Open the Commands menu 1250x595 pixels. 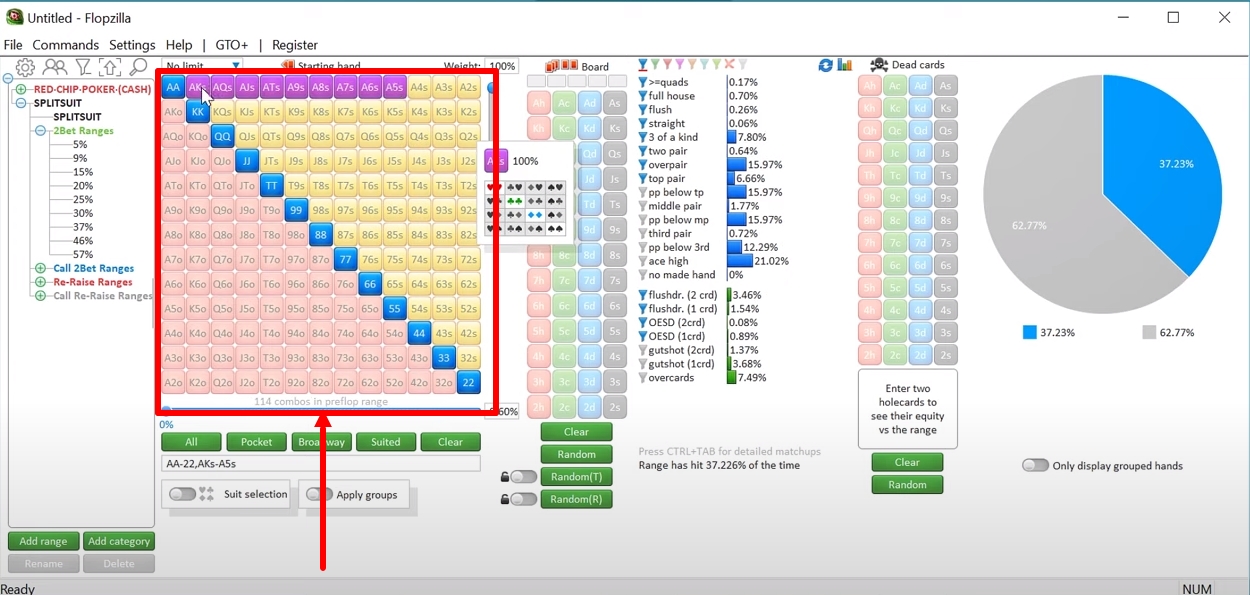click(65, 45)
